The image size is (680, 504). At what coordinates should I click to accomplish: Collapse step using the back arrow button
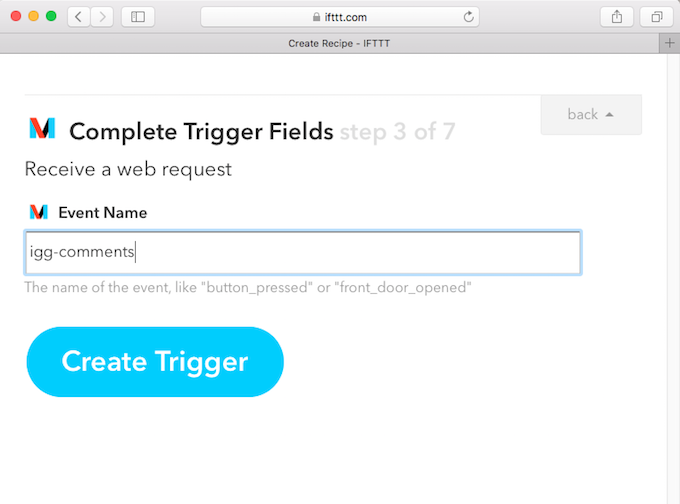(591, 115)
